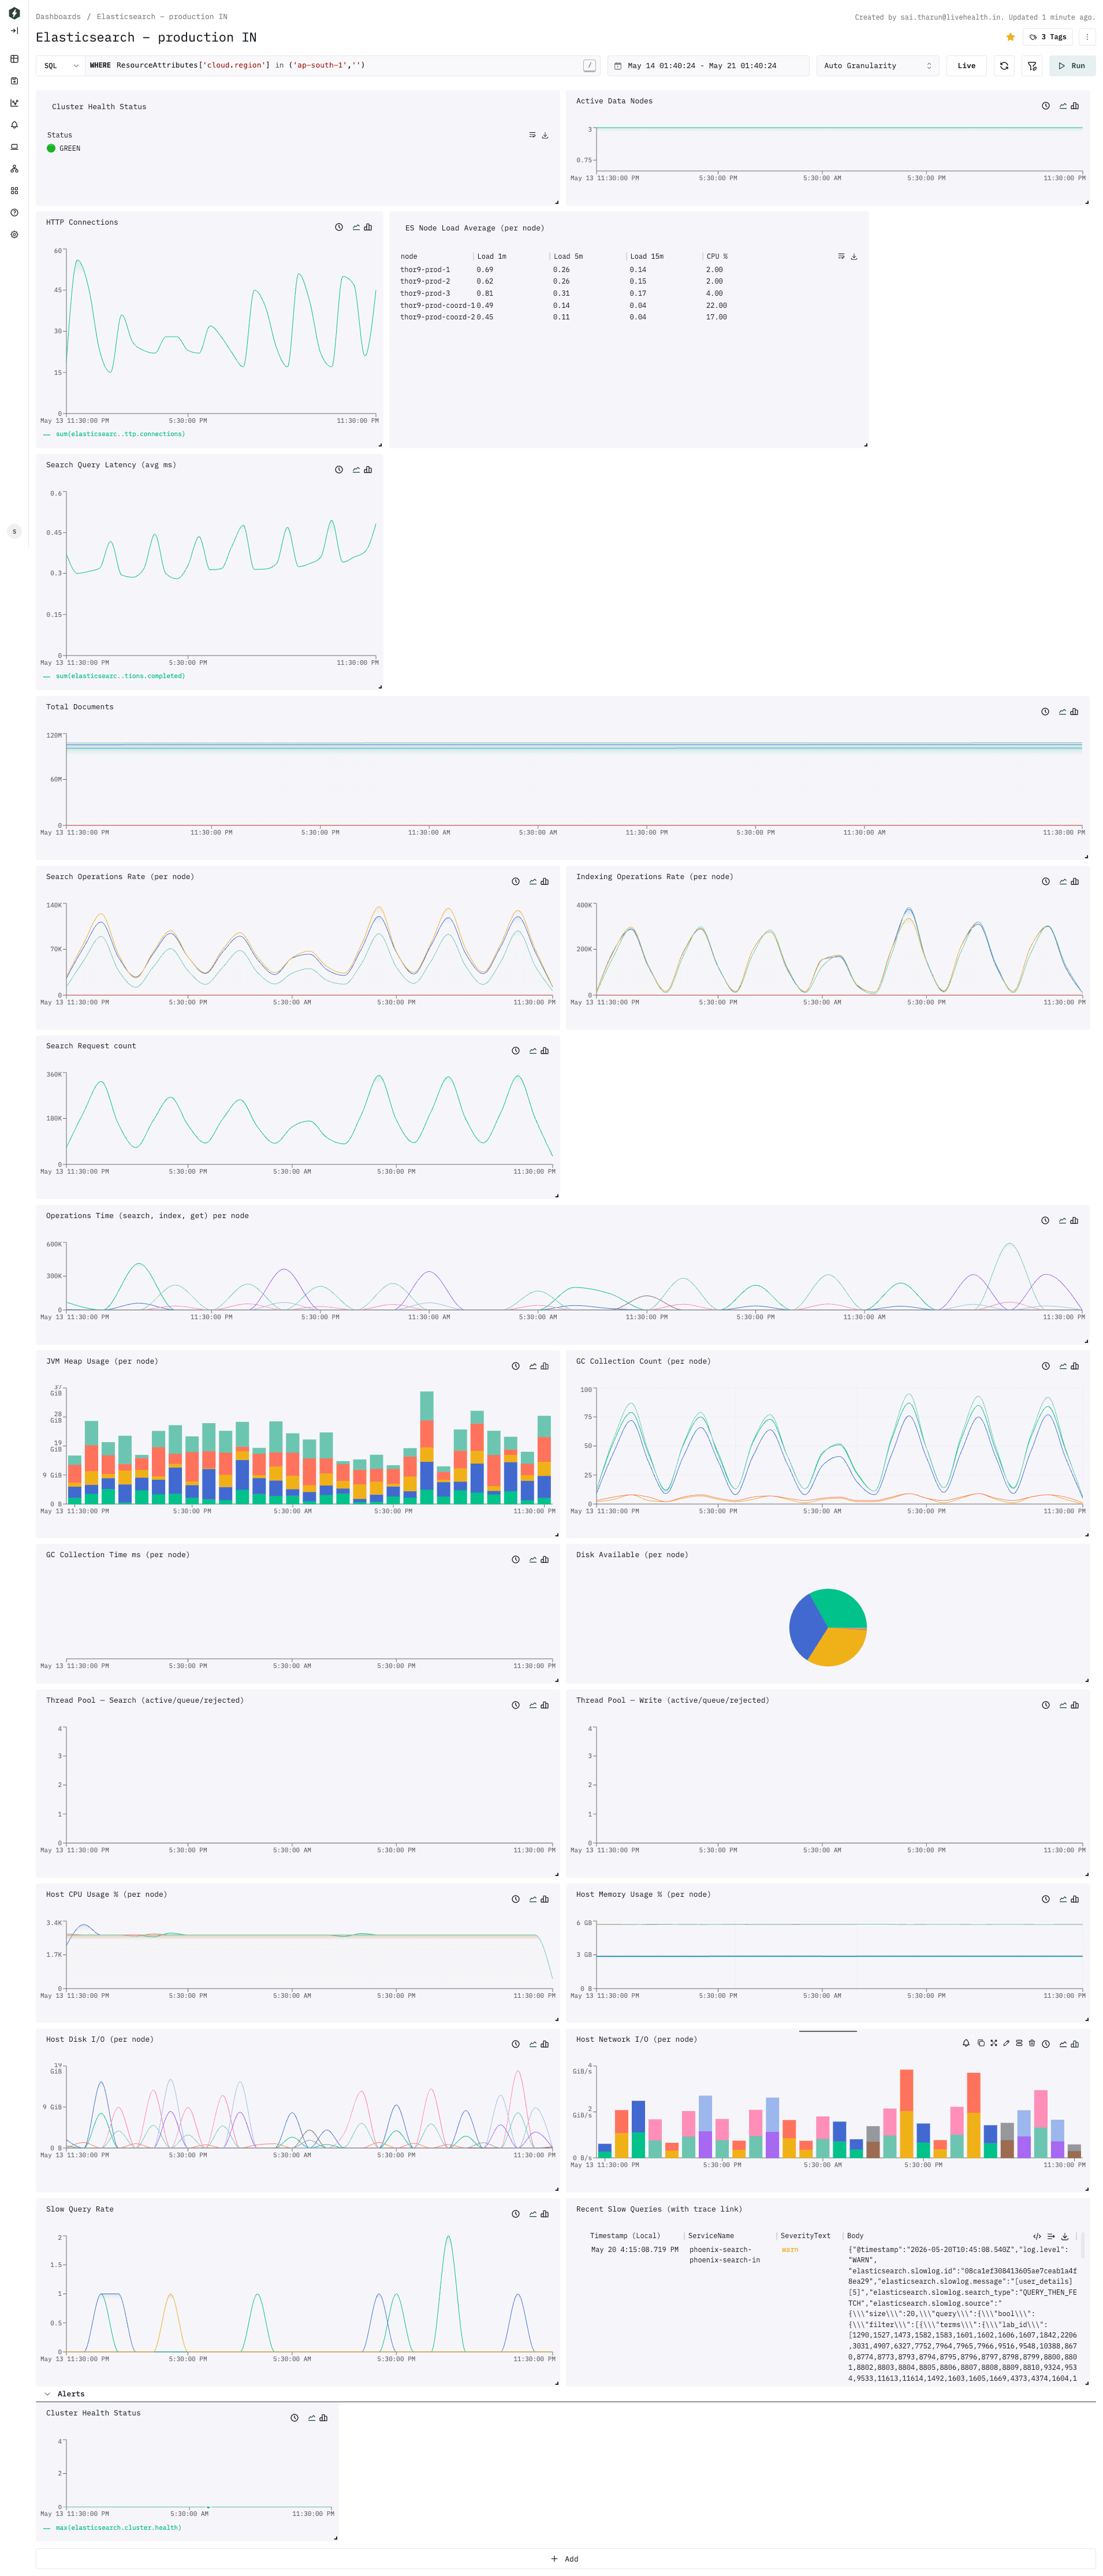The image size is (1103, 2576).
Task: Open the sidebar line-chart metrics icon
Action: coord(14,103)
